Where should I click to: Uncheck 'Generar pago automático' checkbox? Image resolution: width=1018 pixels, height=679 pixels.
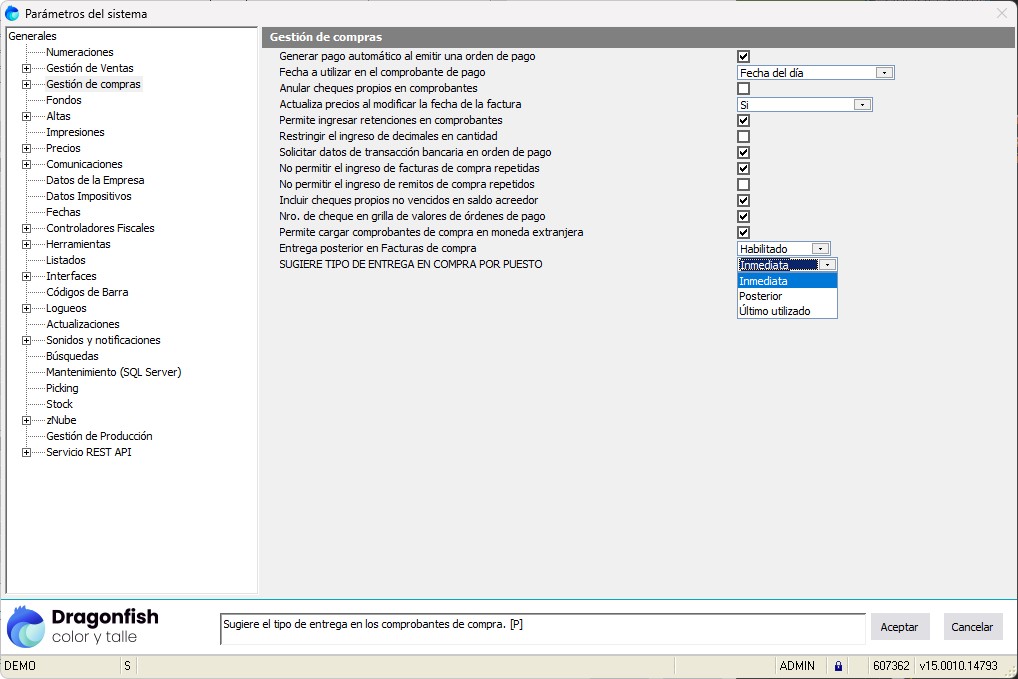click(743, 57)
